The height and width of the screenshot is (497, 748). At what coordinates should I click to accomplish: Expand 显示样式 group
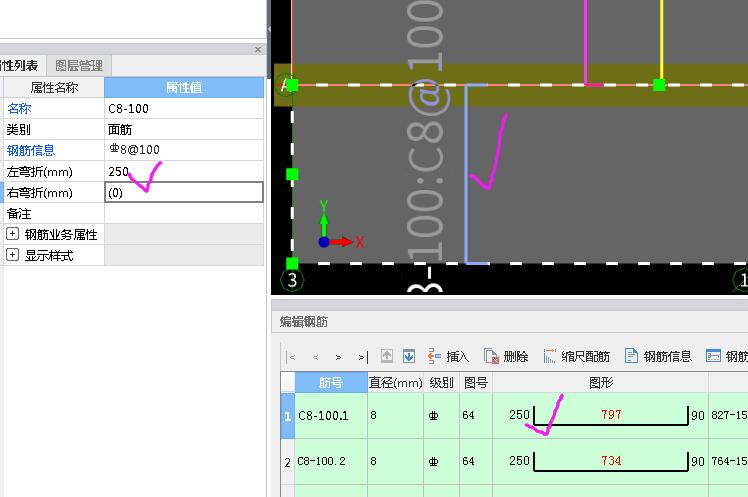pyautogui.click(x=12, y=255)
